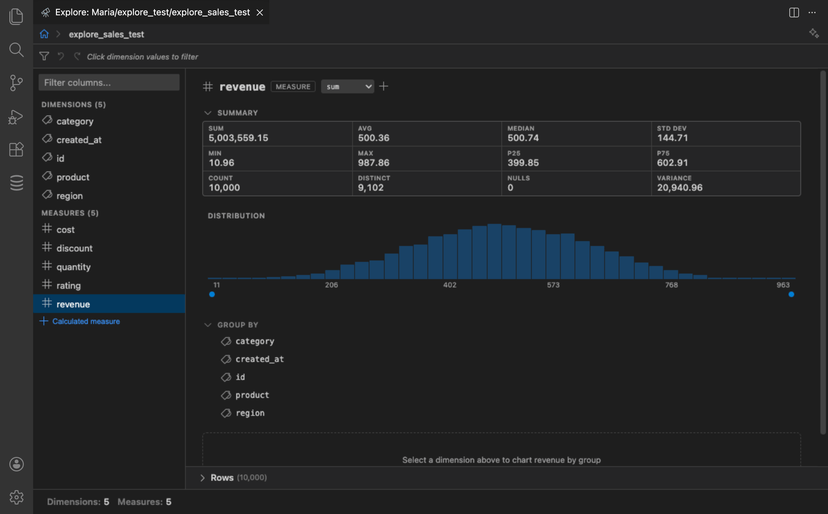Click the MAX value 987.86

[x=373, y=163]
